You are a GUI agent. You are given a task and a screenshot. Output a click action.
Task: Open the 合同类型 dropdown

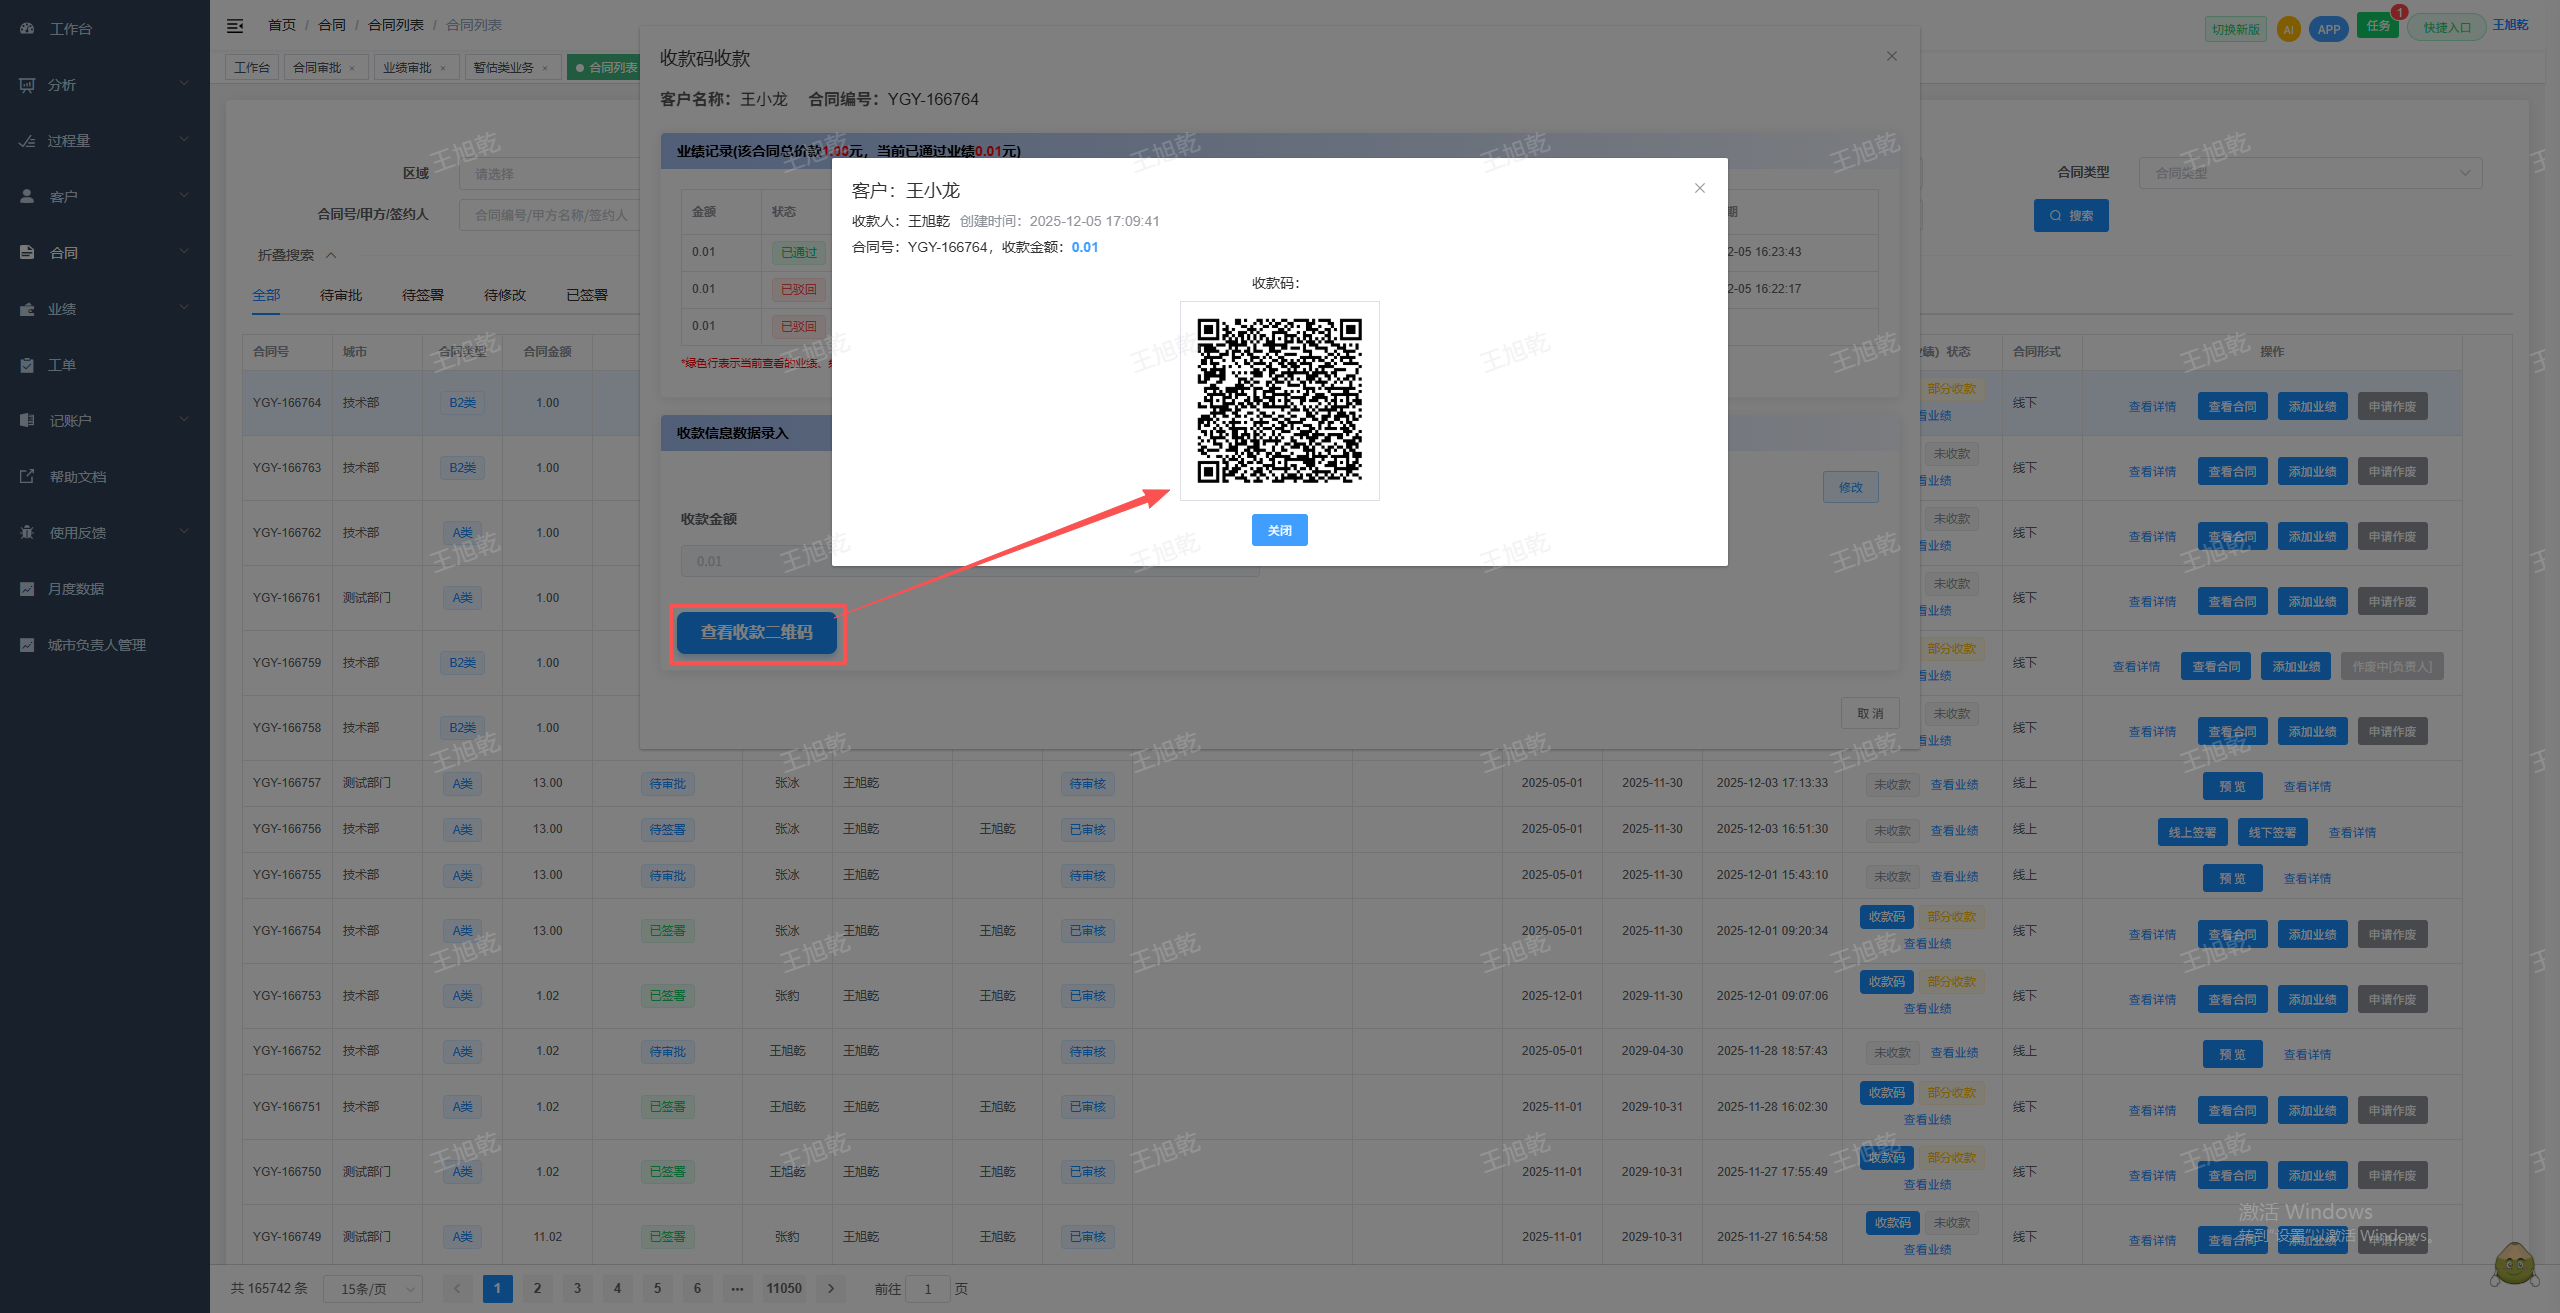pos(2310,173)
